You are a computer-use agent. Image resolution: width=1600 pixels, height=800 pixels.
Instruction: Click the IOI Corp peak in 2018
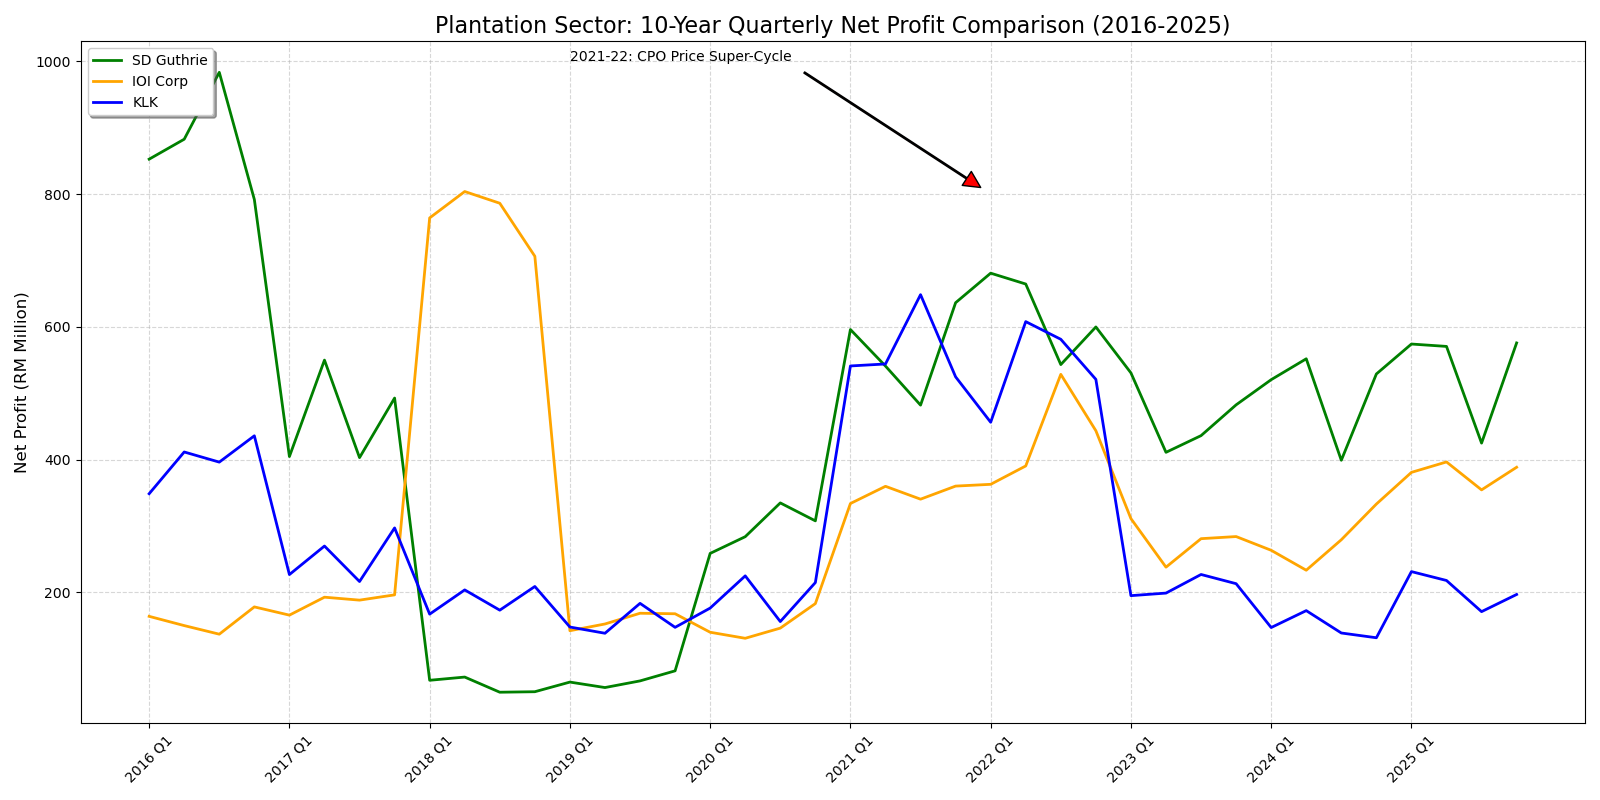coord(464,191)
